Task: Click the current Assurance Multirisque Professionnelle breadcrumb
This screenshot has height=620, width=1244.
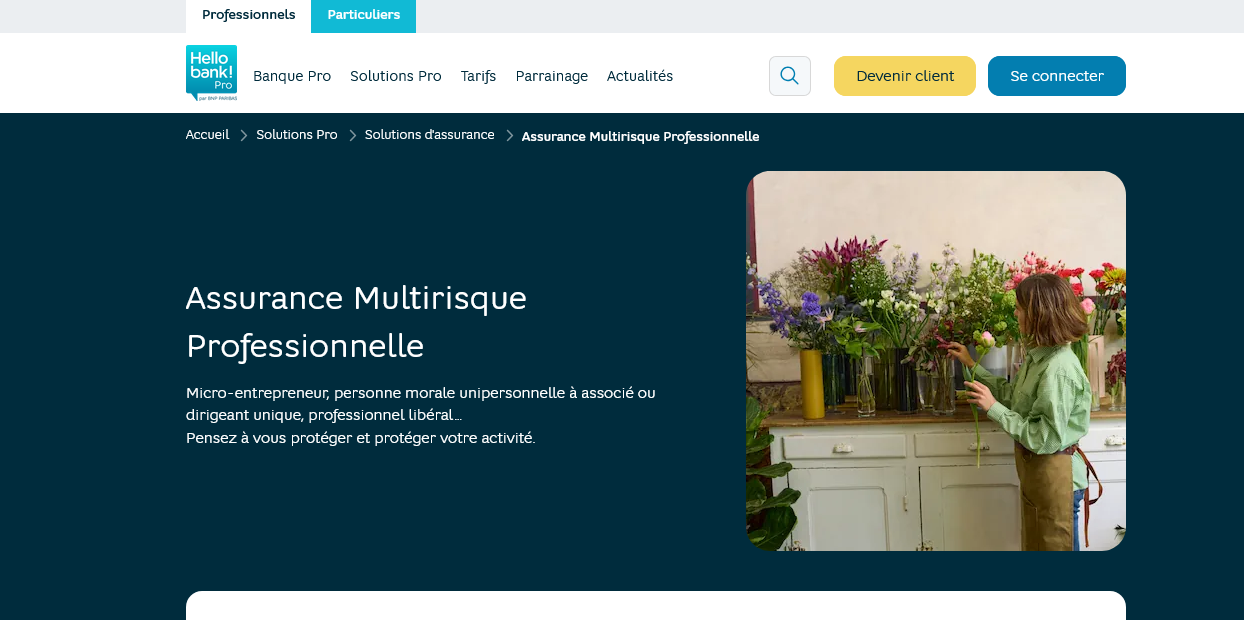Action: [x=640, y=136]
